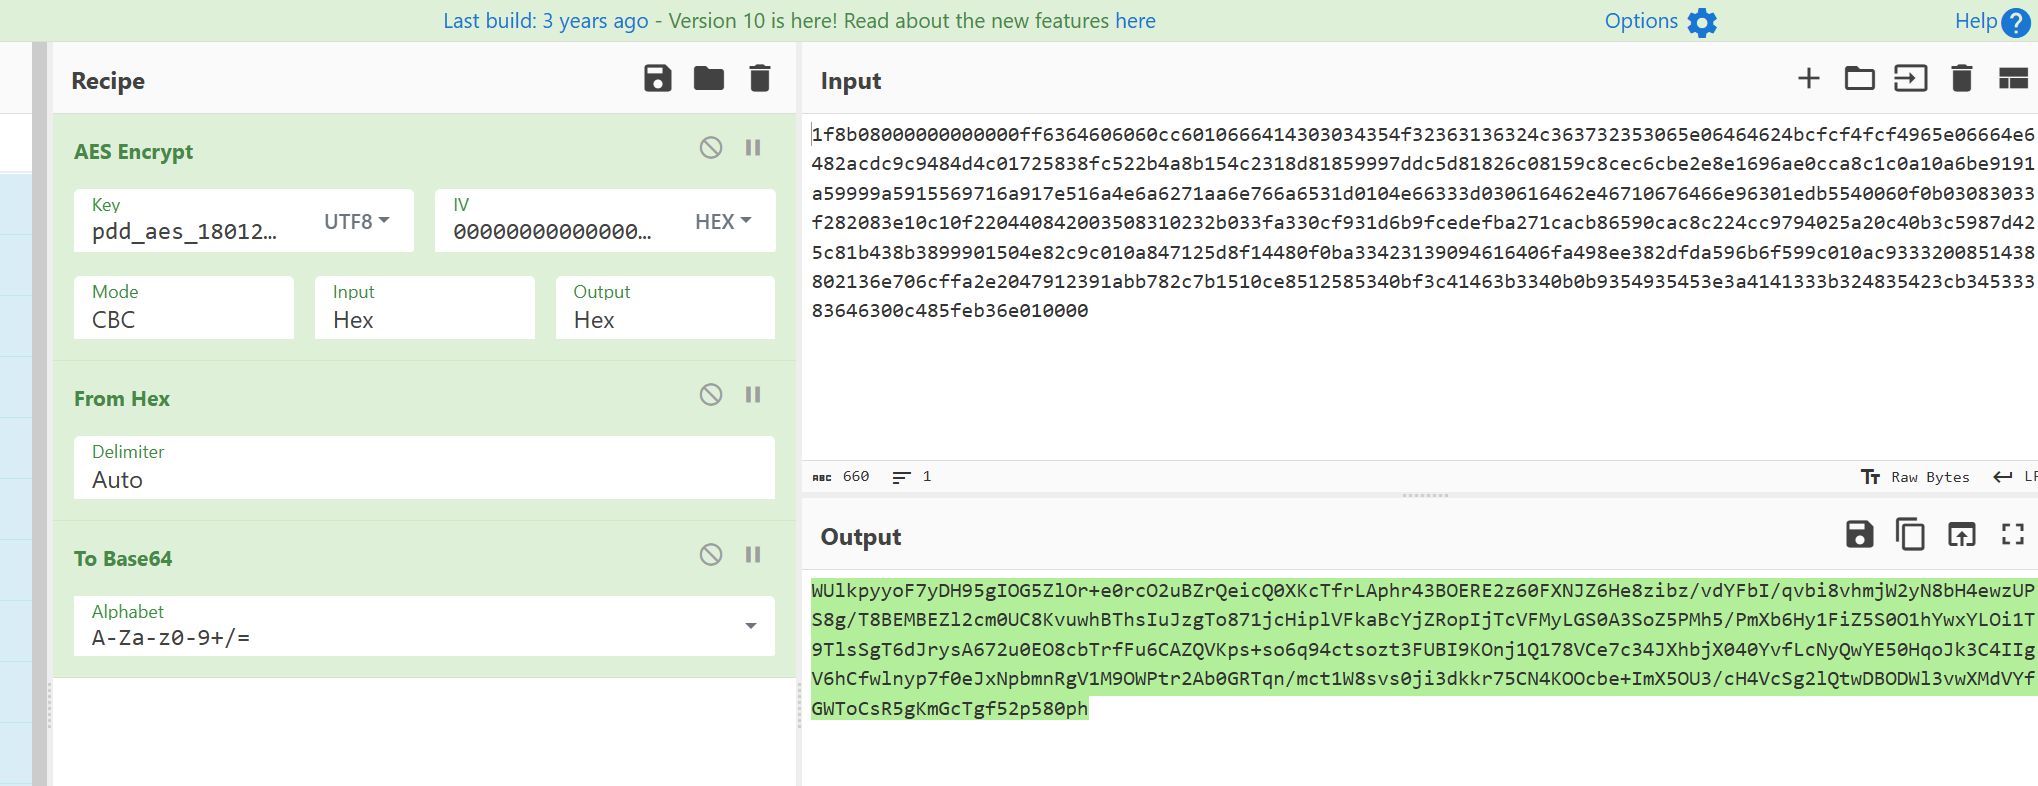Expand the Base64 Alphabet dropdown
This screenshot has height=786, width=2038.
tap(750, 626)
